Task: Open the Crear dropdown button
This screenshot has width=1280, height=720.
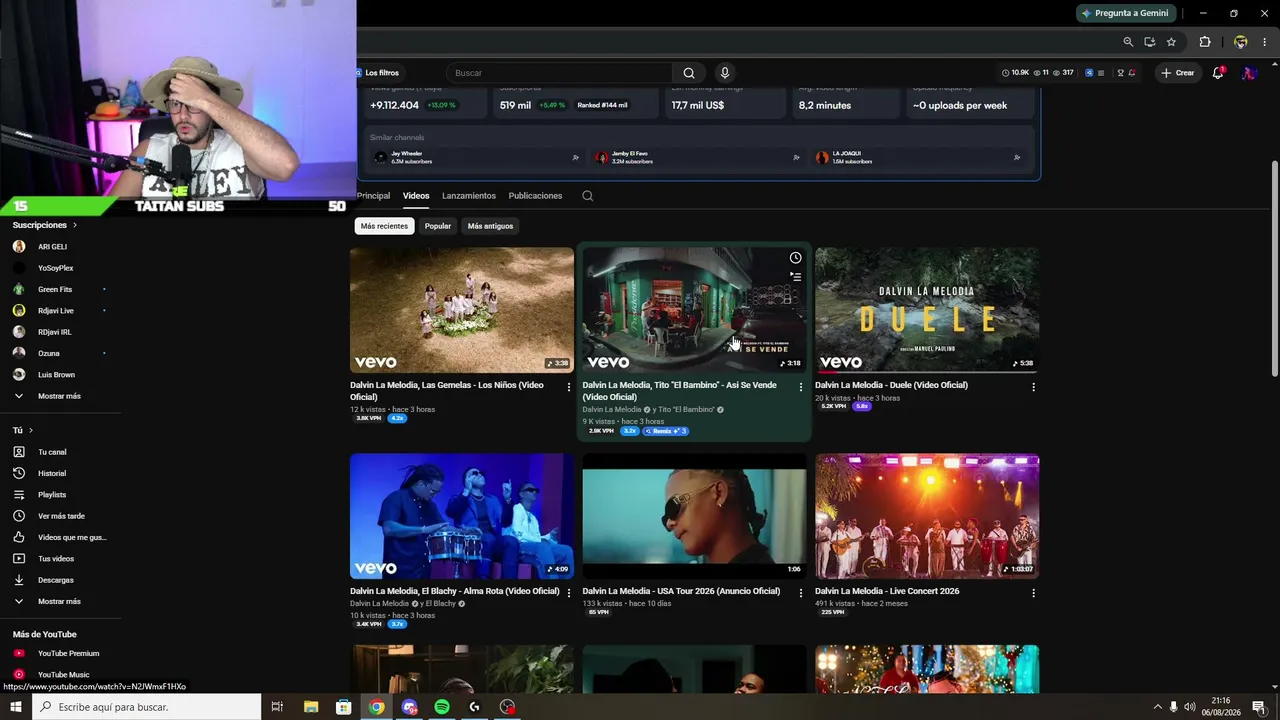Action: pos(1178,73)
